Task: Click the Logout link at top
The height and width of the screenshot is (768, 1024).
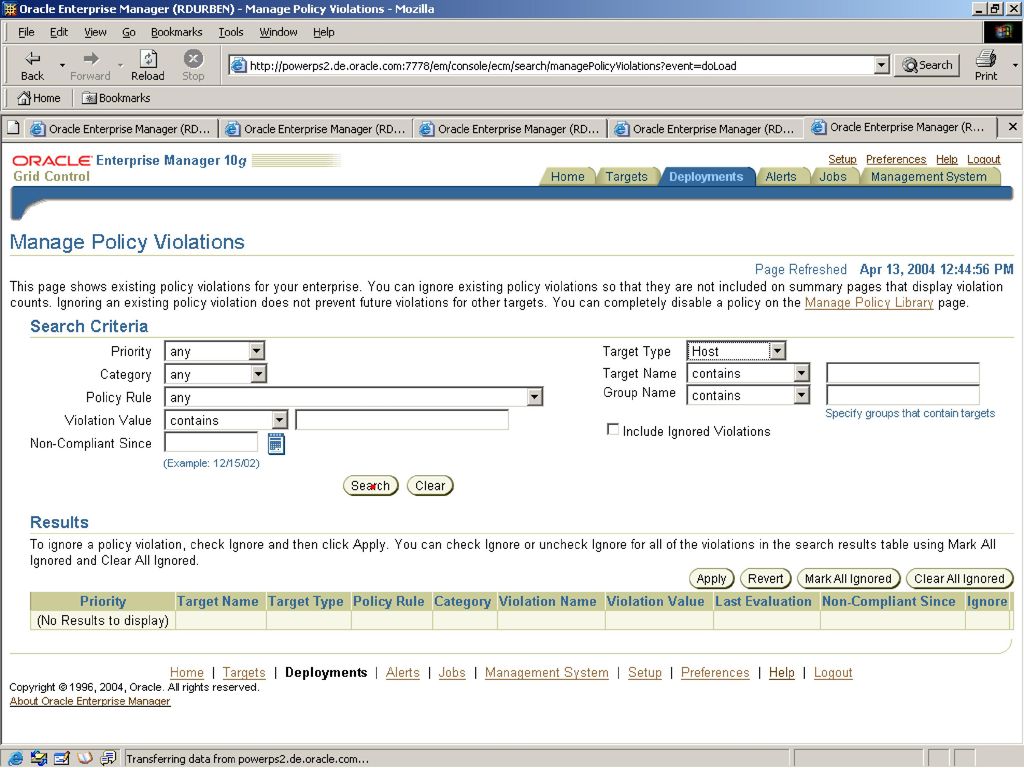Action: click(984, 159)
